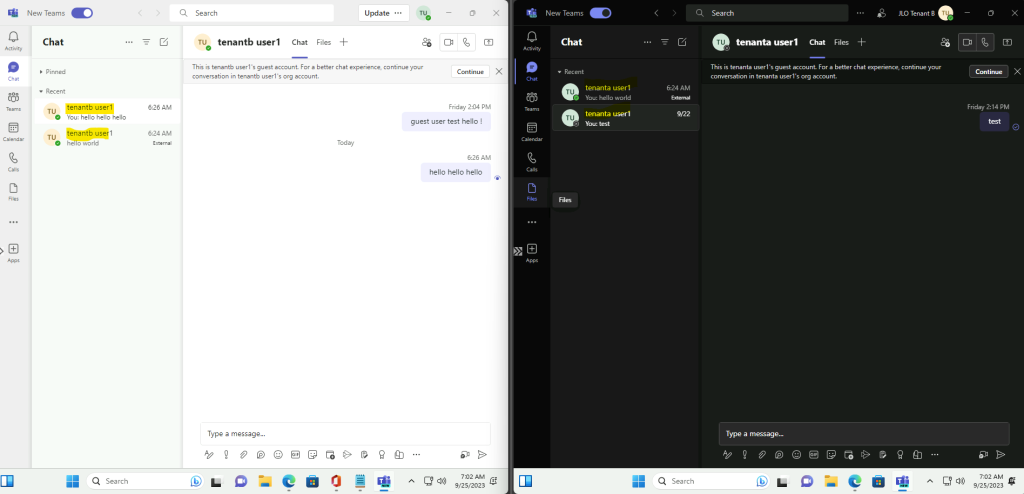
Task: Open Chat list more options in left window
Action: (129, 42)
